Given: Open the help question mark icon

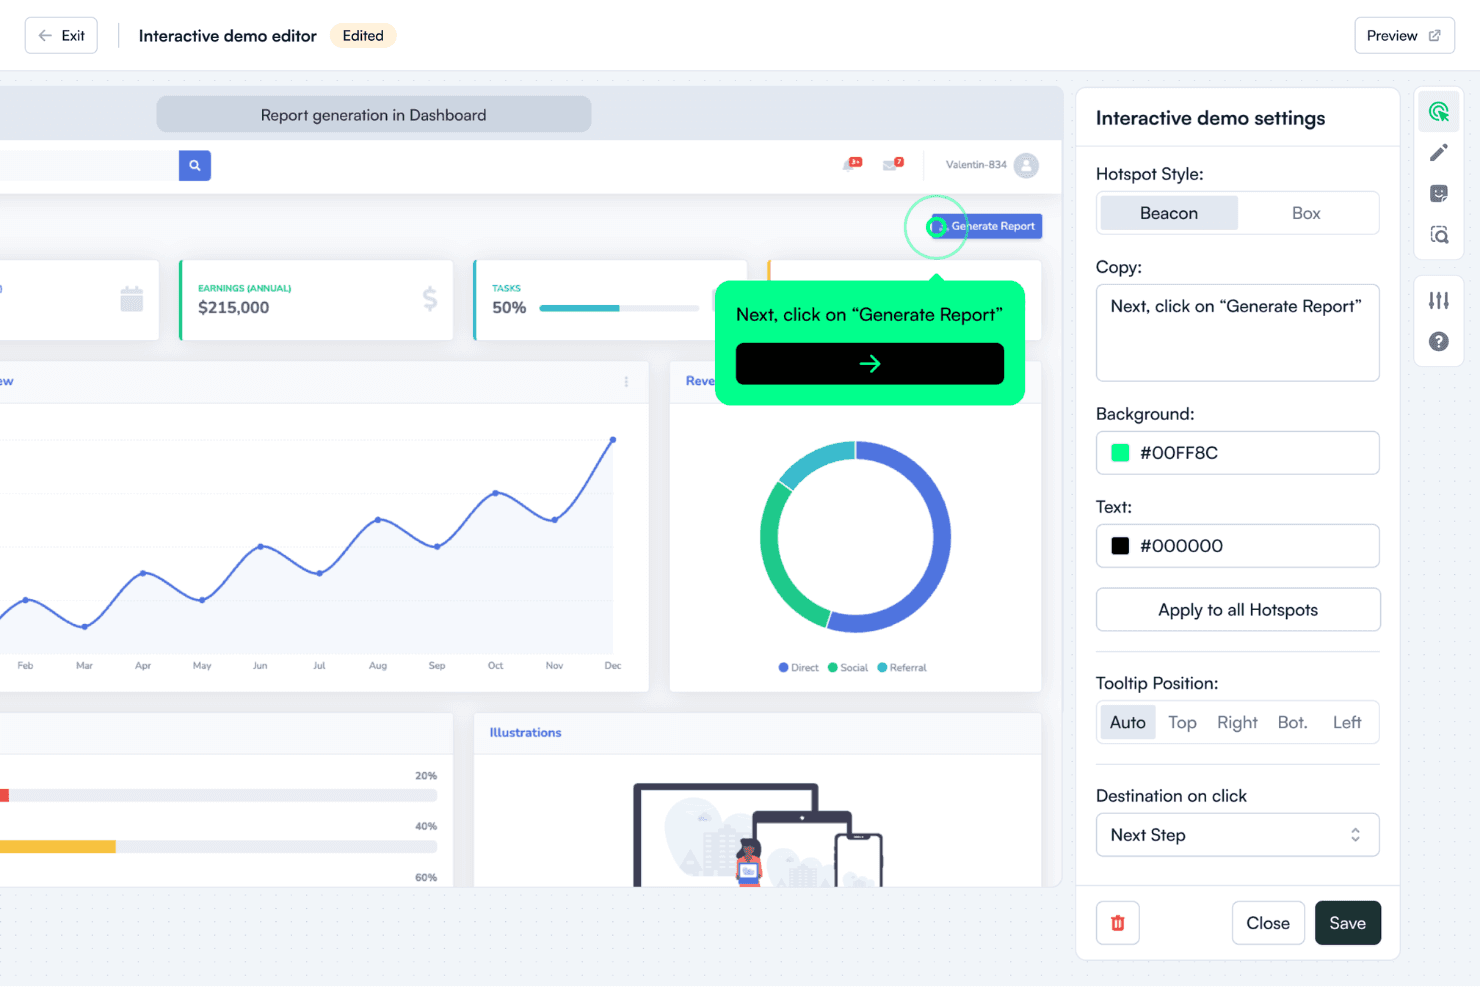Looking at the screenshot, I should click(1438, 342).
